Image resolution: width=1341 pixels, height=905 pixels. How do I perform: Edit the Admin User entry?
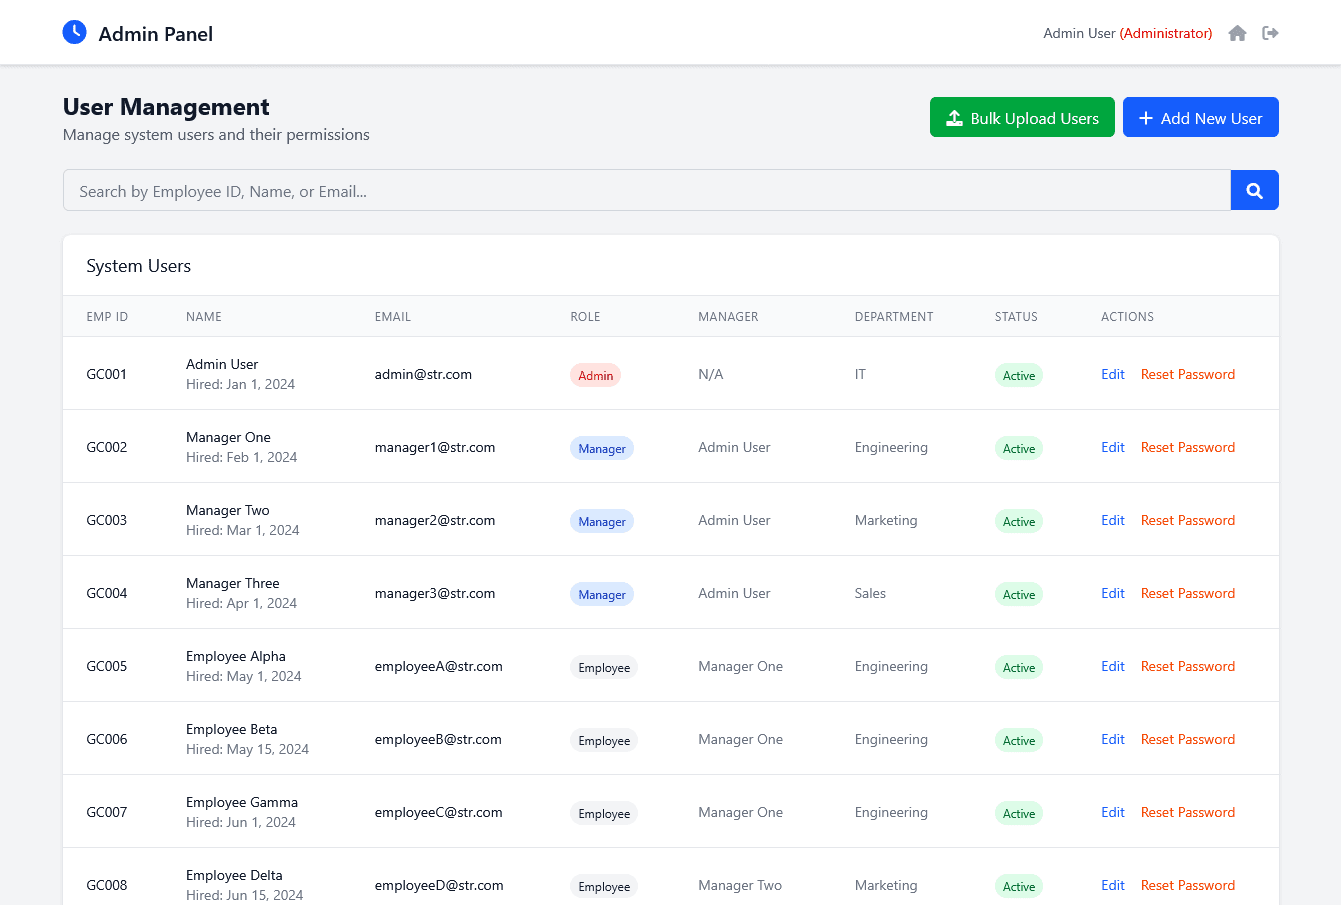[x=1112, y=374]
